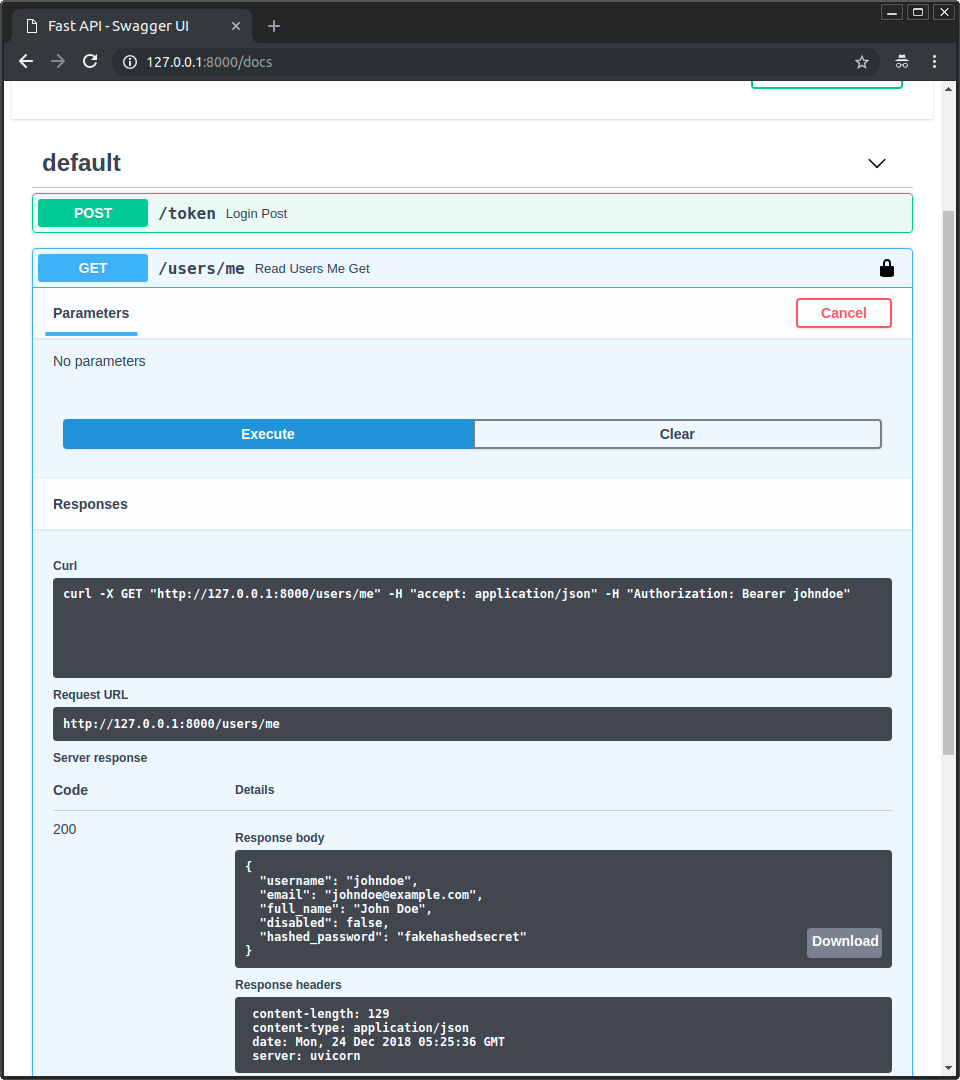Screen dimensions: 960x1080
Task: Click the Execute button
Action: pyautogui.click(x=267, y=433)
